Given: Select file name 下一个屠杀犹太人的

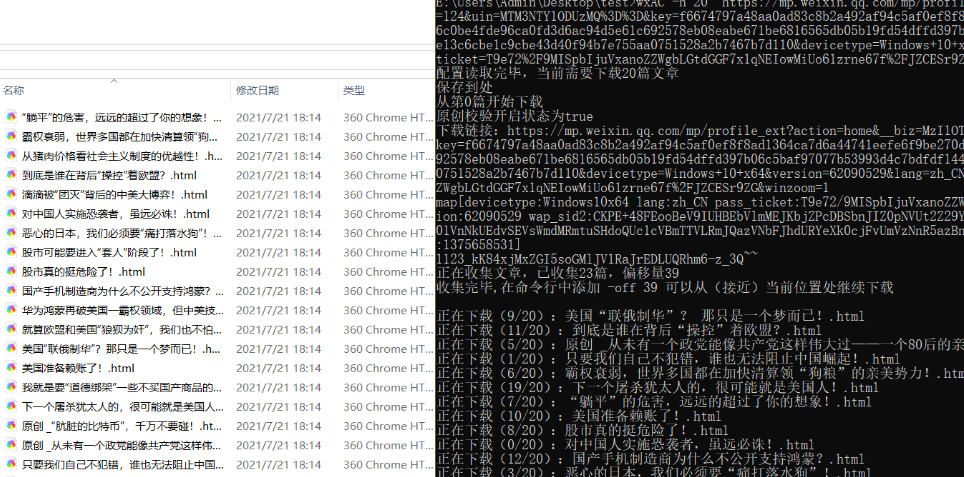Looking at the screenshot, I should tap(120, 407).
